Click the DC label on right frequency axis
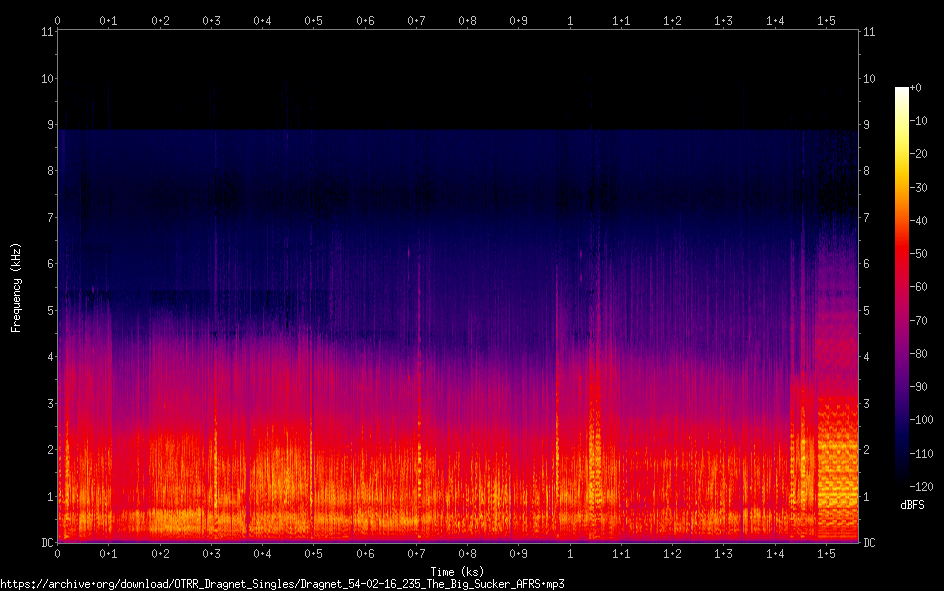The width and height of the screenshot is (944, 591). coord(870,543)
